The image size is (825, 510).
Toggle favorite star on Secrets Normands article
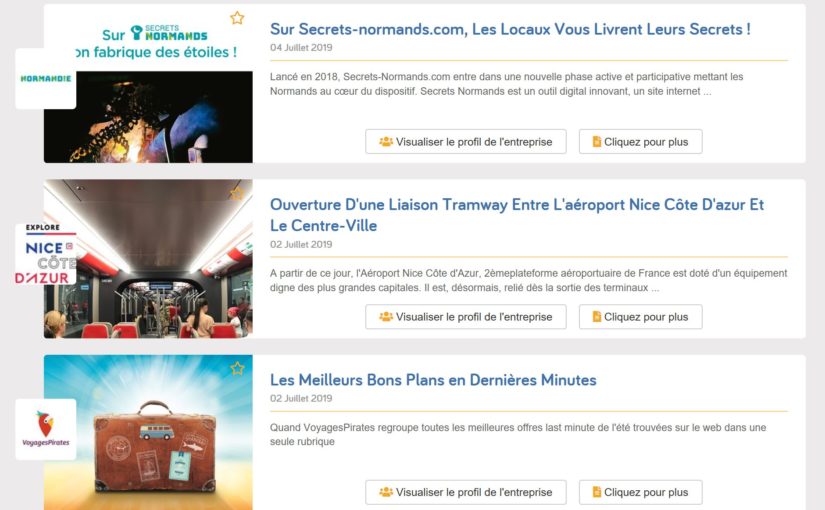(x=237, y=18)
